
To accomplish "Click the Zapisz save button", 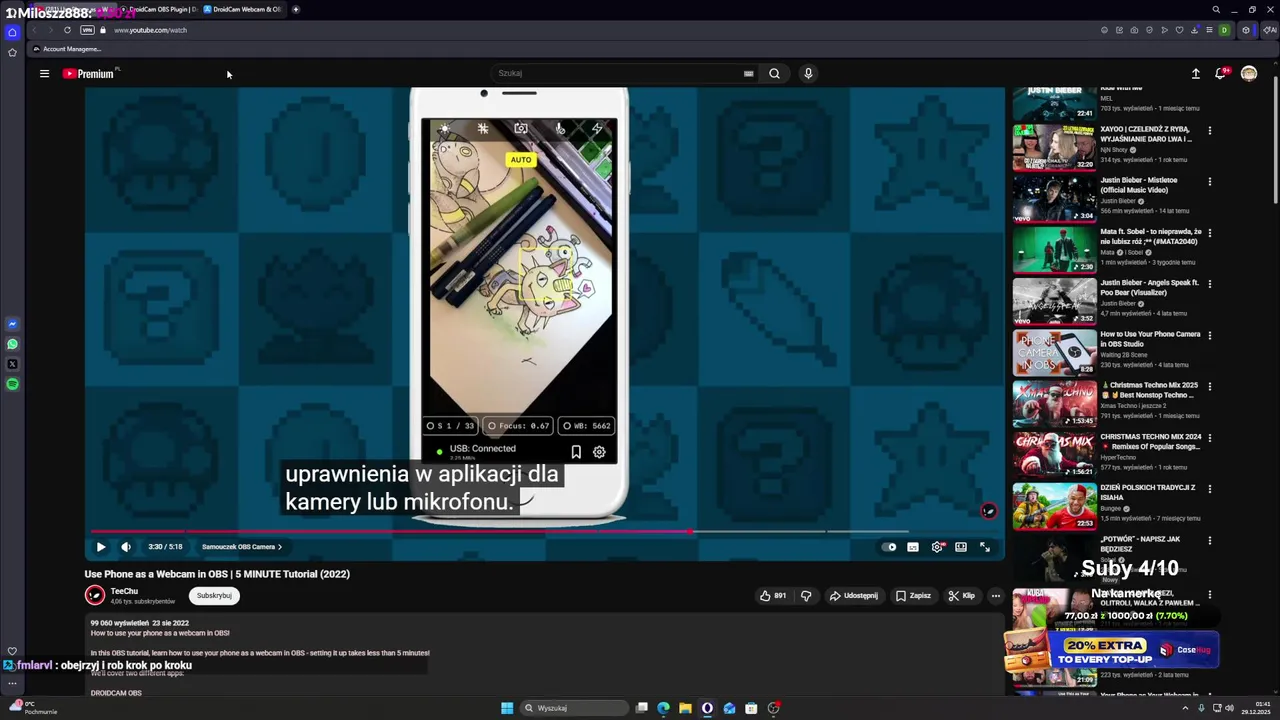I will pyautogui.click(x=913, y=595).
